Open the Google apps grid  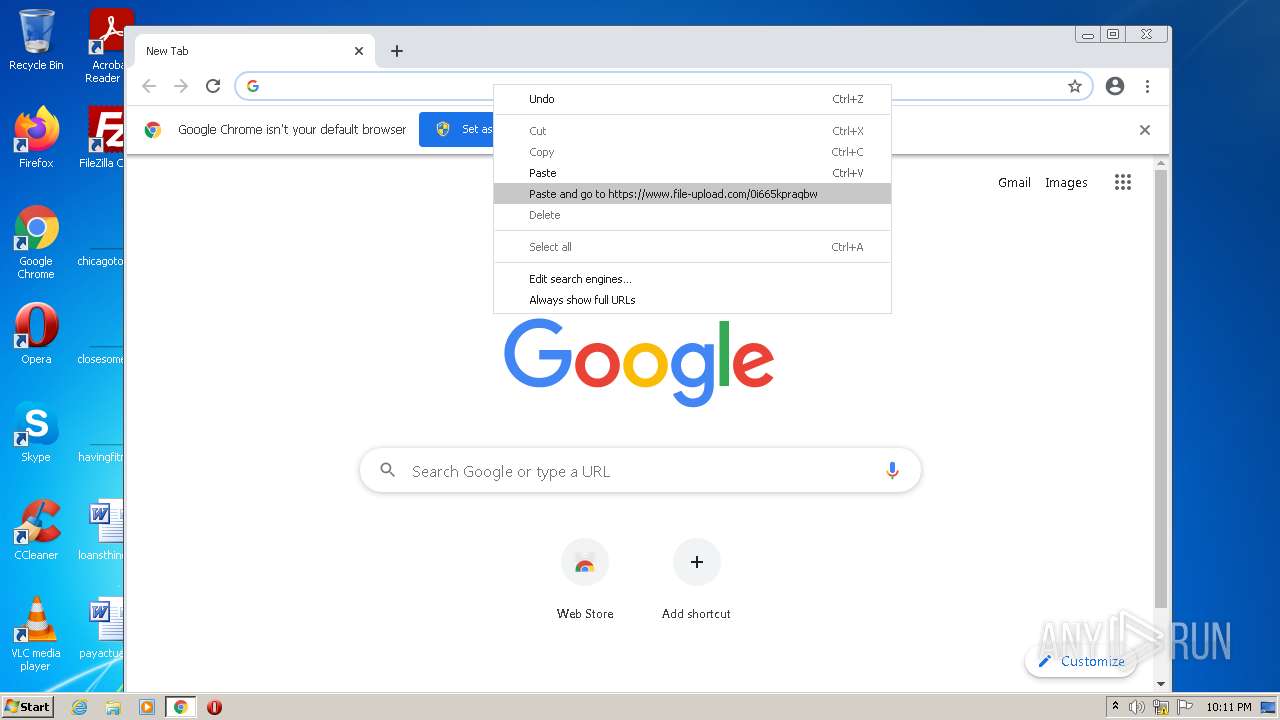coord(1123,182)
